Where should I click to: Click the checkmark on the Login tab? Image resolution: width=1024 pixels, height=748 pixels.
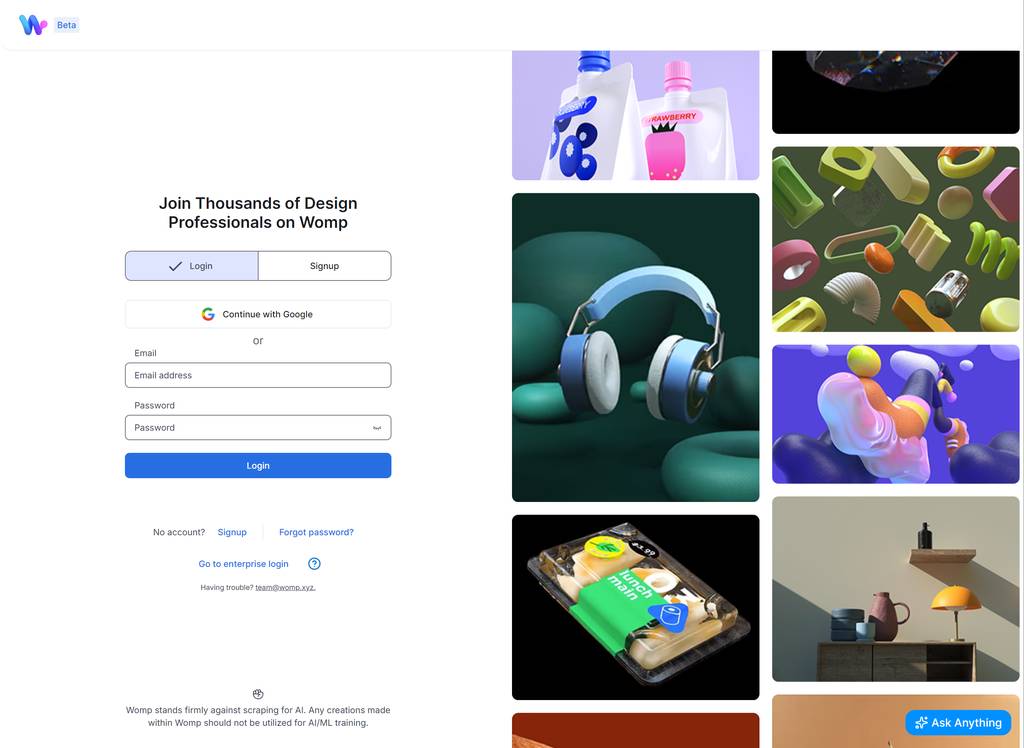point(175,266)
